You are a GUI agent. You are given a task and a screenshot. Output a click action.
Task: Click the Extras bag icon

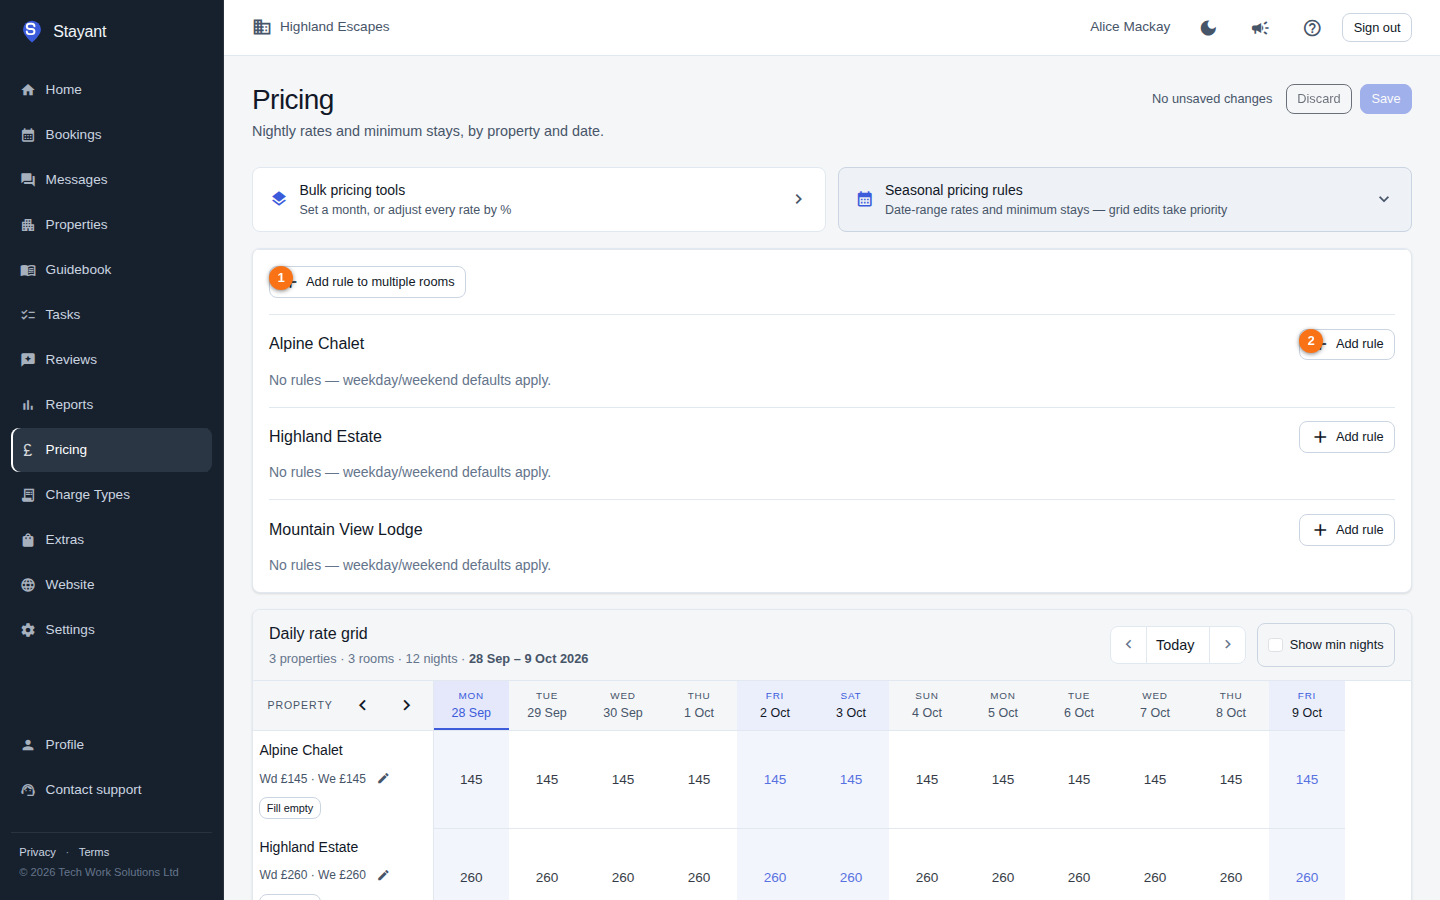coord(28,540)
